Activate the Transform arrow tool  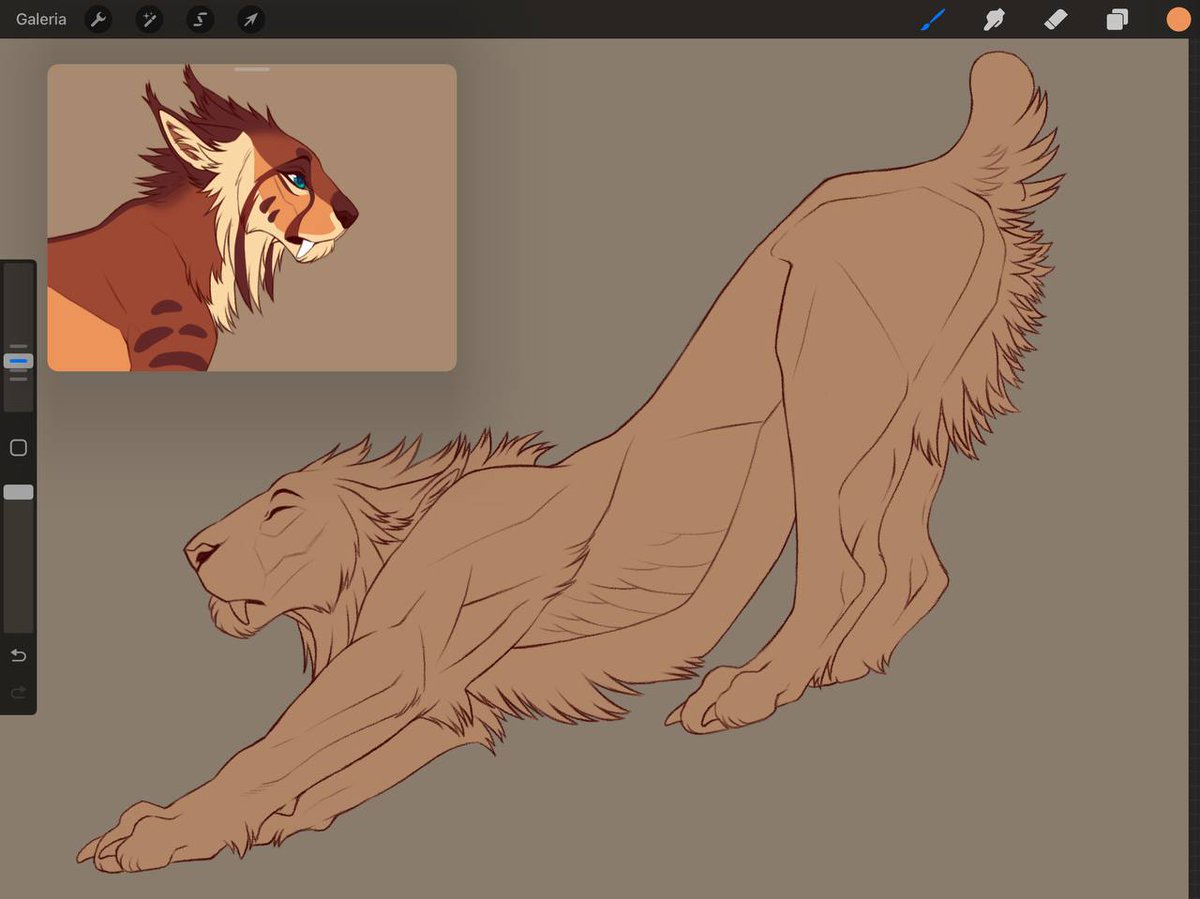251,19
